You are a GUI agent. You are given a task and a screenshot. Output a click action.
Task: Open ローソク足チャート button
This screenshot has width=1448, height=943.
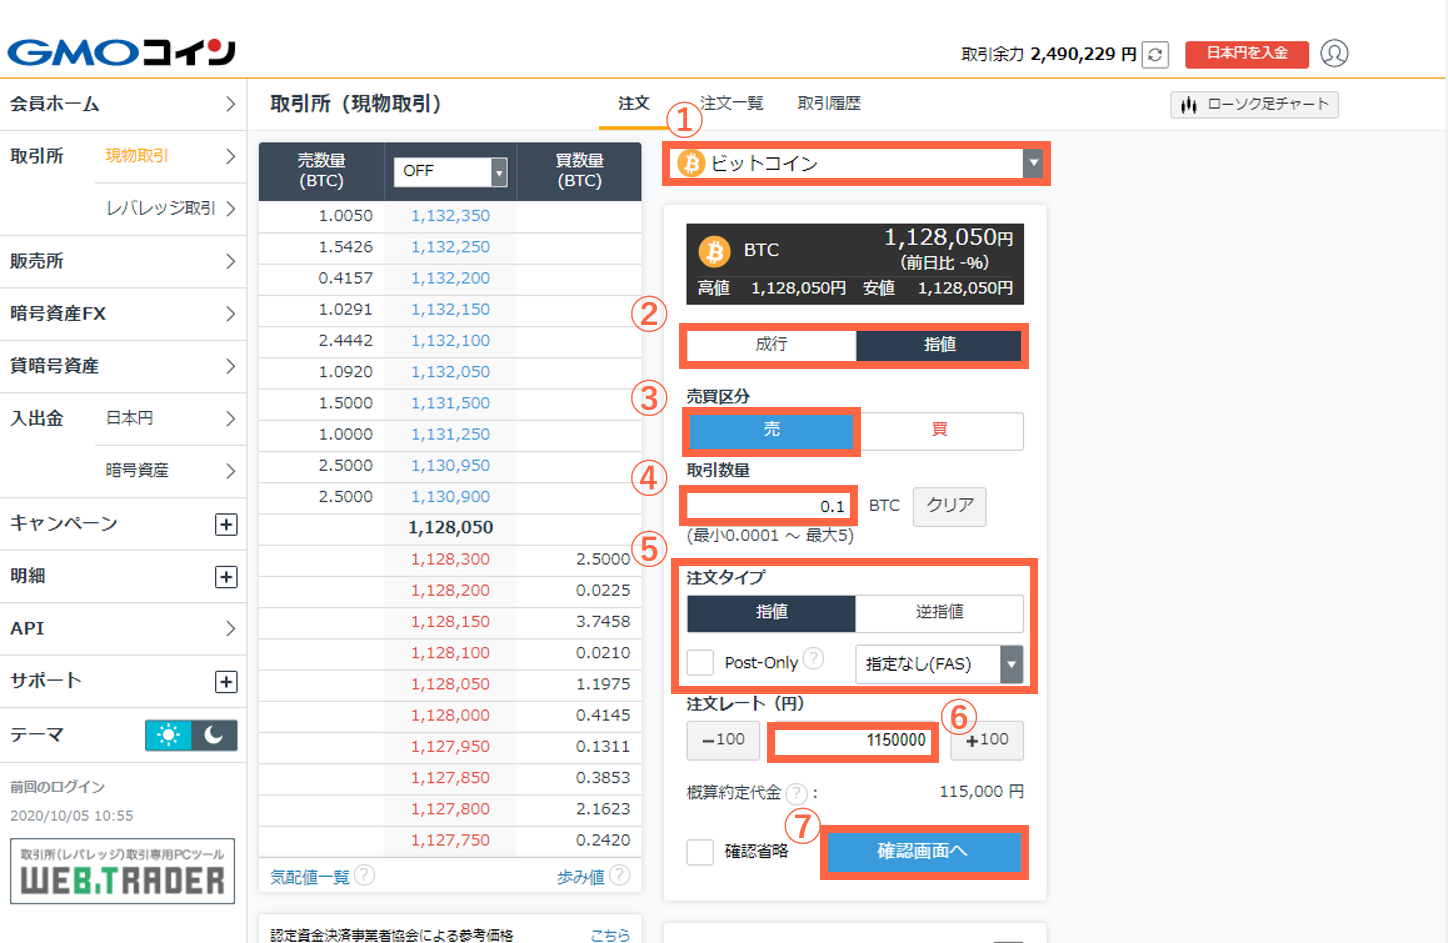coord(1254,104)
